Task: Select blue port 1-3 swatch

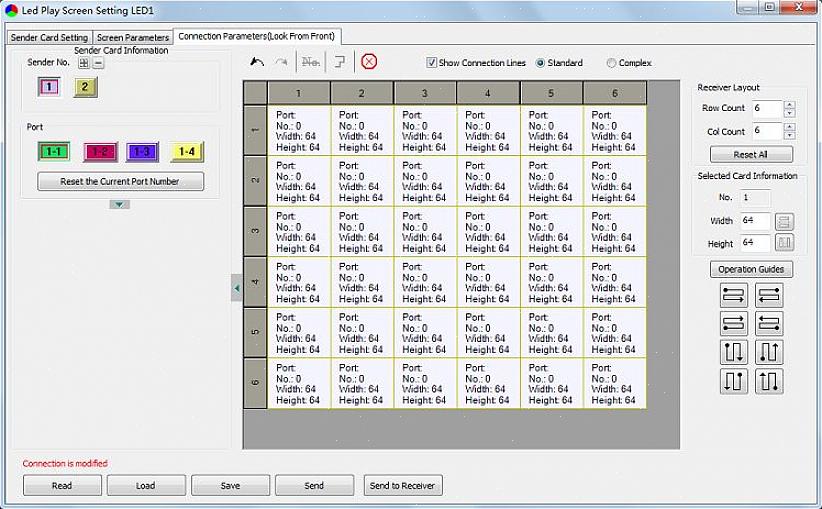Action: click(142, 152)
